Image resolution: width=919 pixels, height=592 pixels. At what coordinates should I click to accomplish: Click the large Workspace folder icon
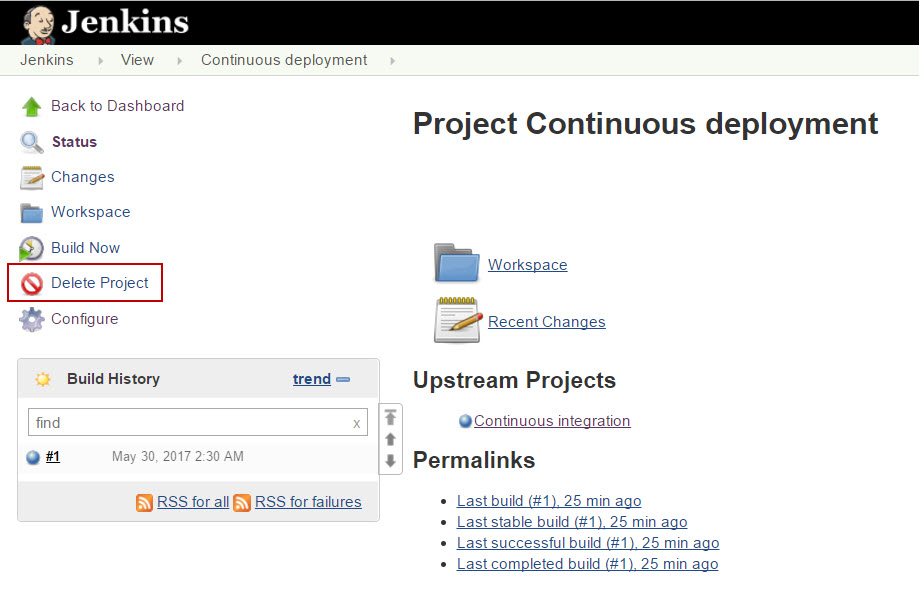457,263
